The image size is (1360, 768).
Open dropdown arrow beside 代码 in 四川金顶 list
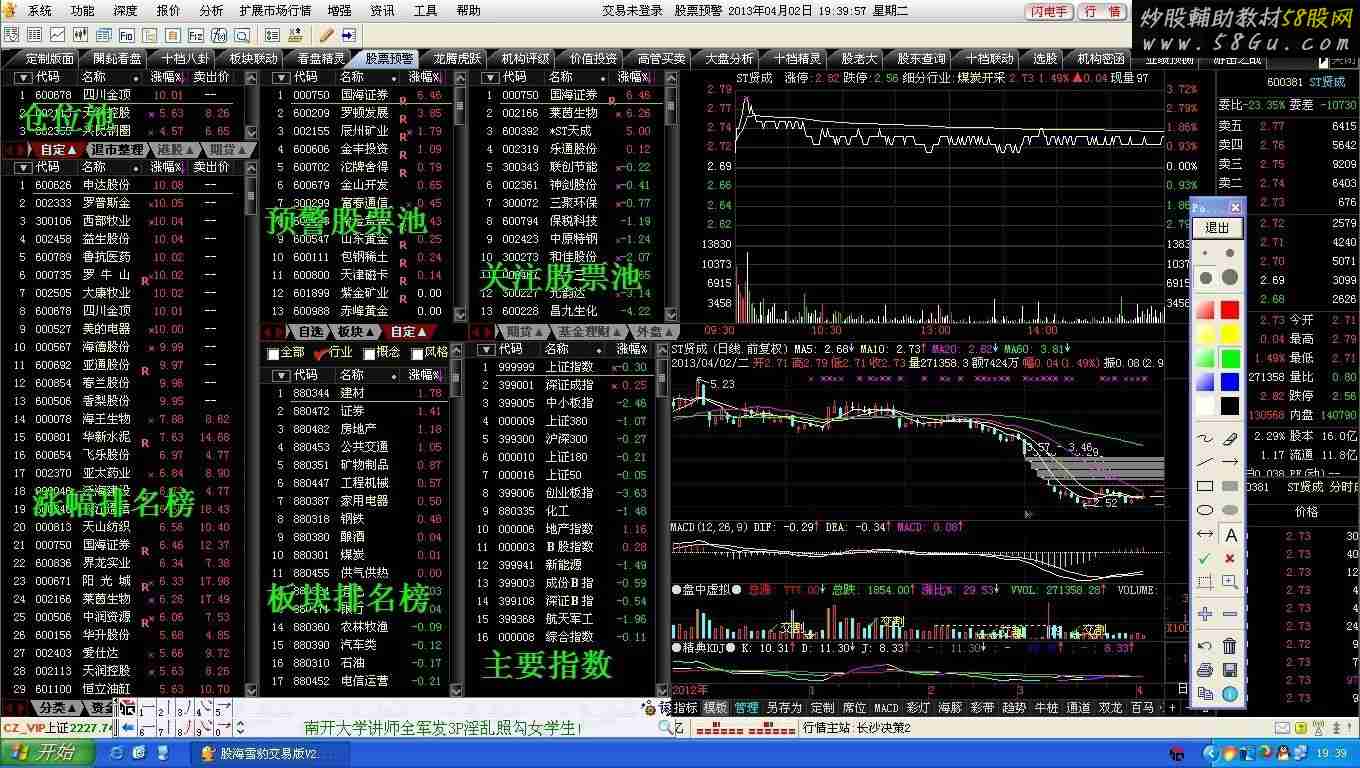point(22,77)
